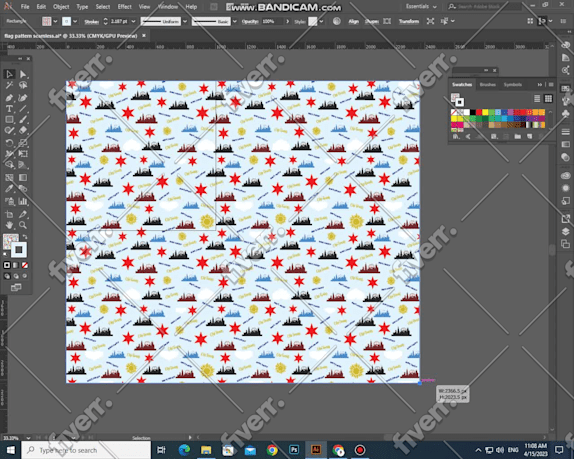Open Uniform width profile dropdown
This screenshot has height=459, width=574.
click(184, 22)
